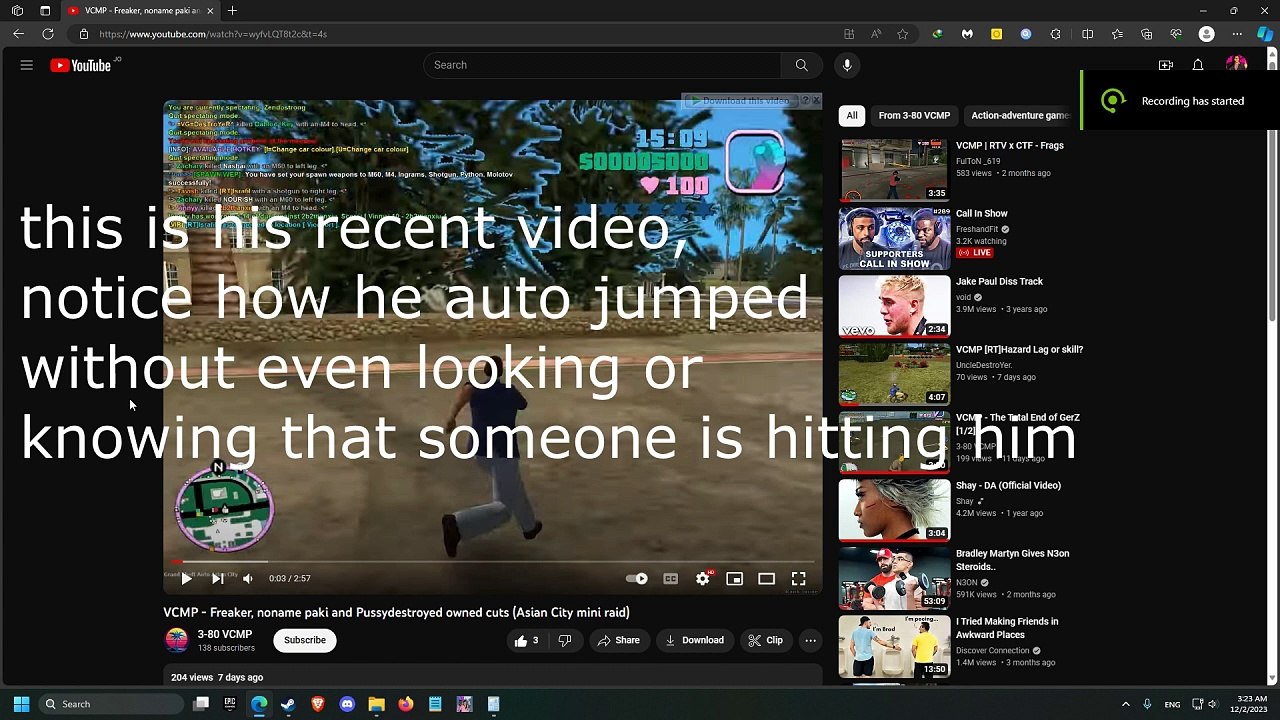Screen dimensions: 1280x720
Task: Open the Call In Show live video
Action: 894,238
